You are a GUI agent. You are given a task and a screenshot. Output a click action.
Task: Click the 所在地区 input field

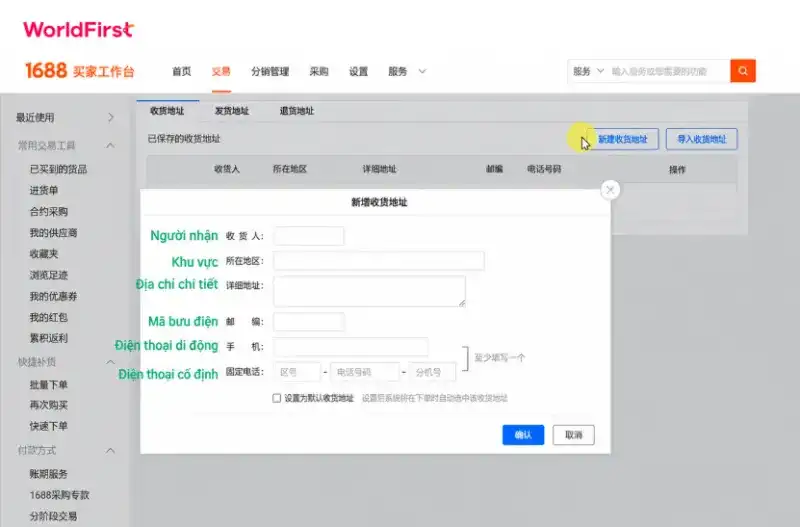coord(379,261)
